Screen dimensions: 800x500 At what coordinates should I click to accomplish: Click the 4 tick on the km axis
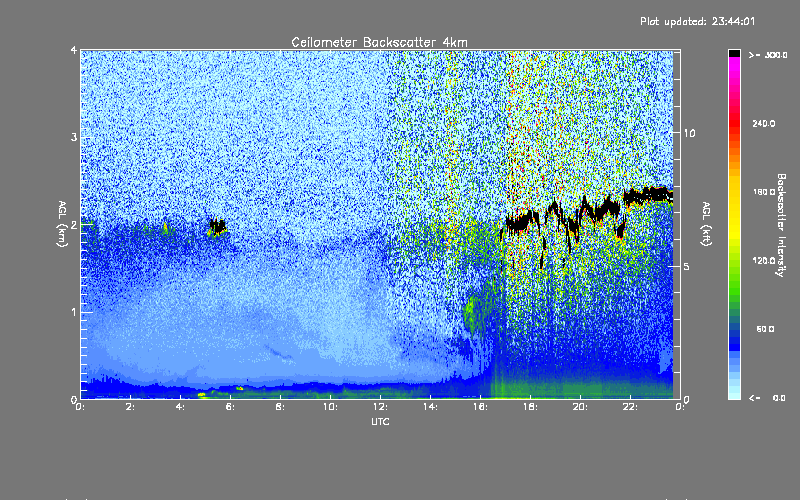point(74,50)
